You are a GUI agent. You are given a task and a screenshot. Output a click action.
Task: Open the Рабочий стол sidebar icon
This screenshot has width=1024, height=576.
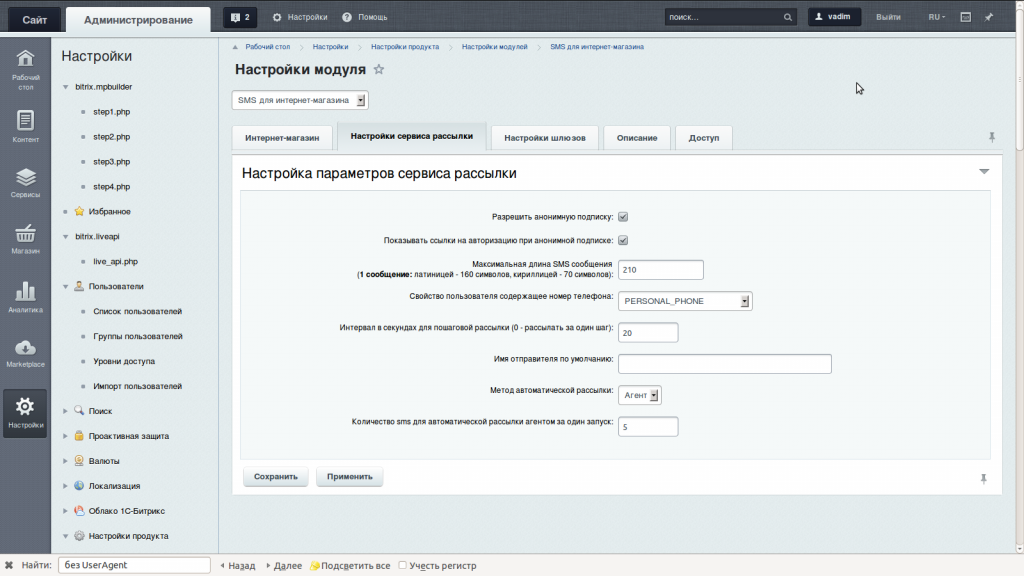pyautogui.click(x=25, y=69)
